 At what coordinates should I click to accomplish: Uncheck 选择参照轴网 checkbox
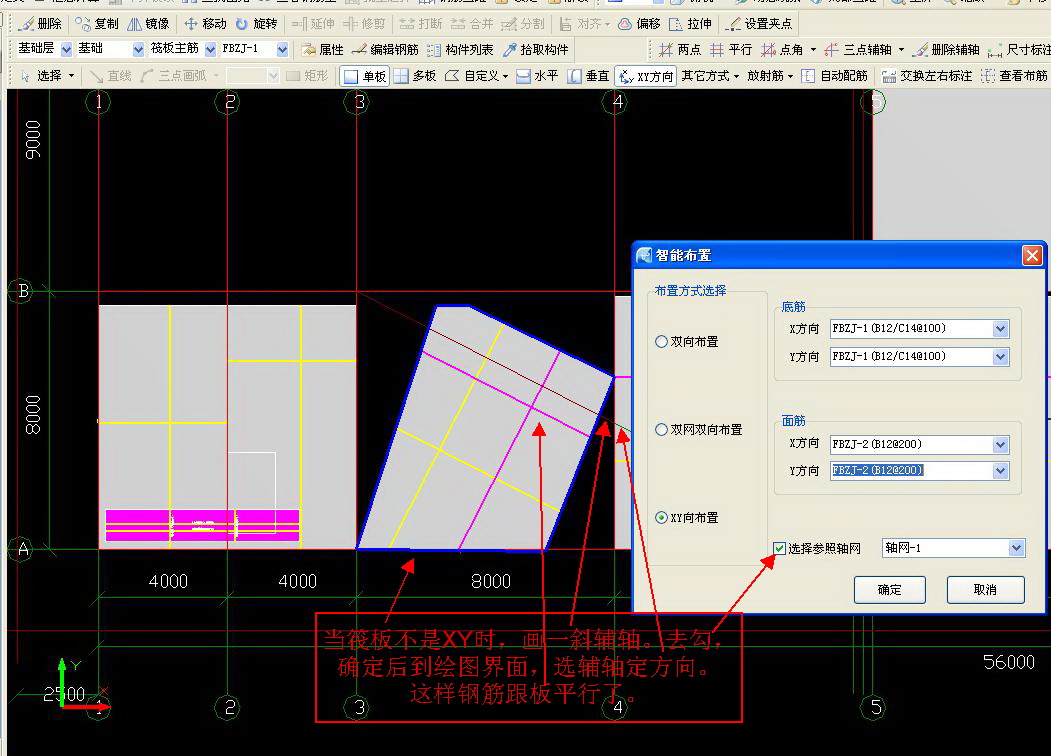click(779, 548)
